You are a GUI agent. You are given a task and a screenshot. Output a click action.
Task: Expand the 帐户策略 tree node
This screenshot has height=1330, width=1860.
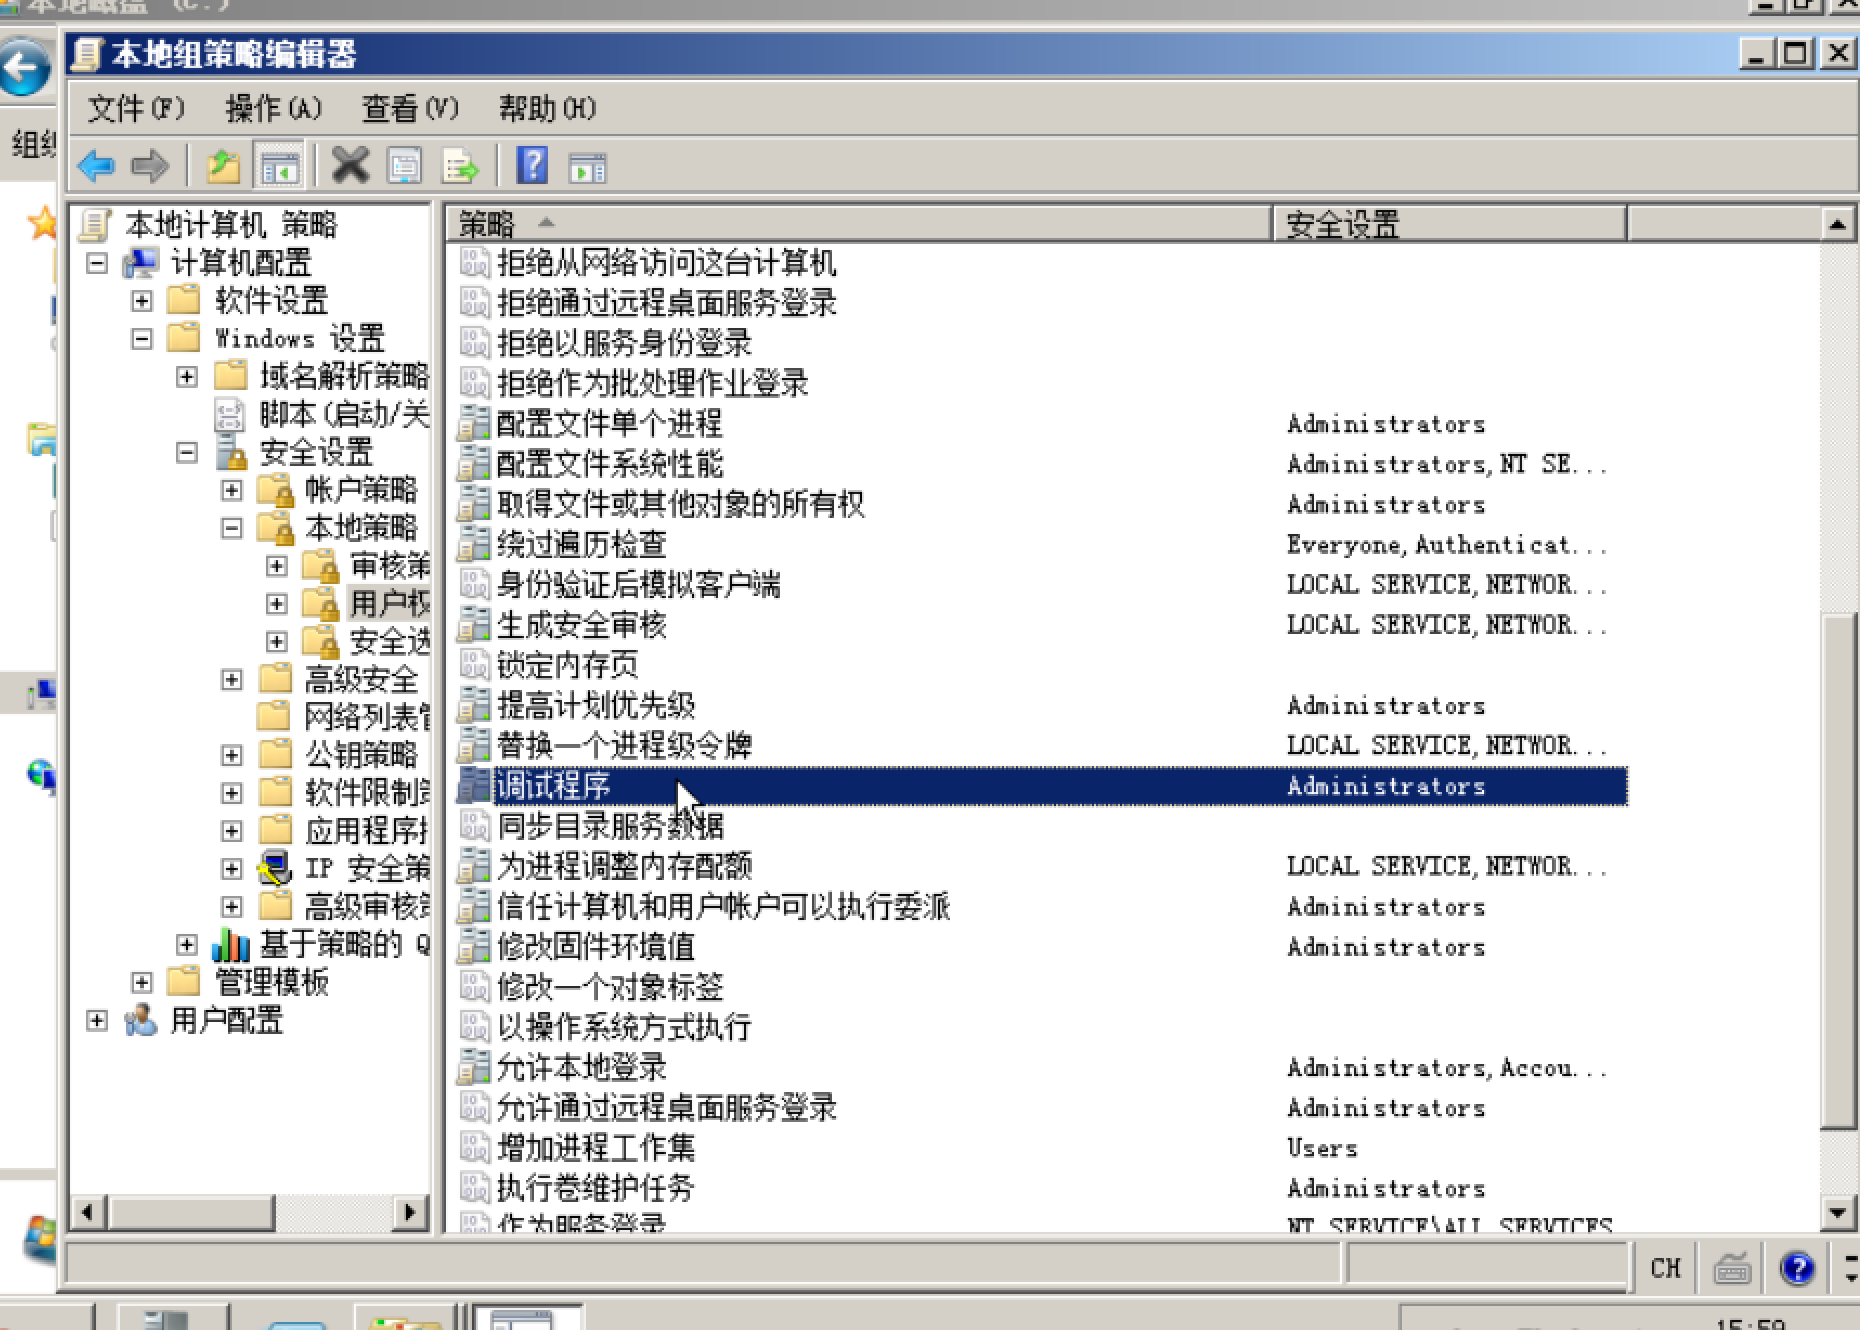[x=231, y=490]
